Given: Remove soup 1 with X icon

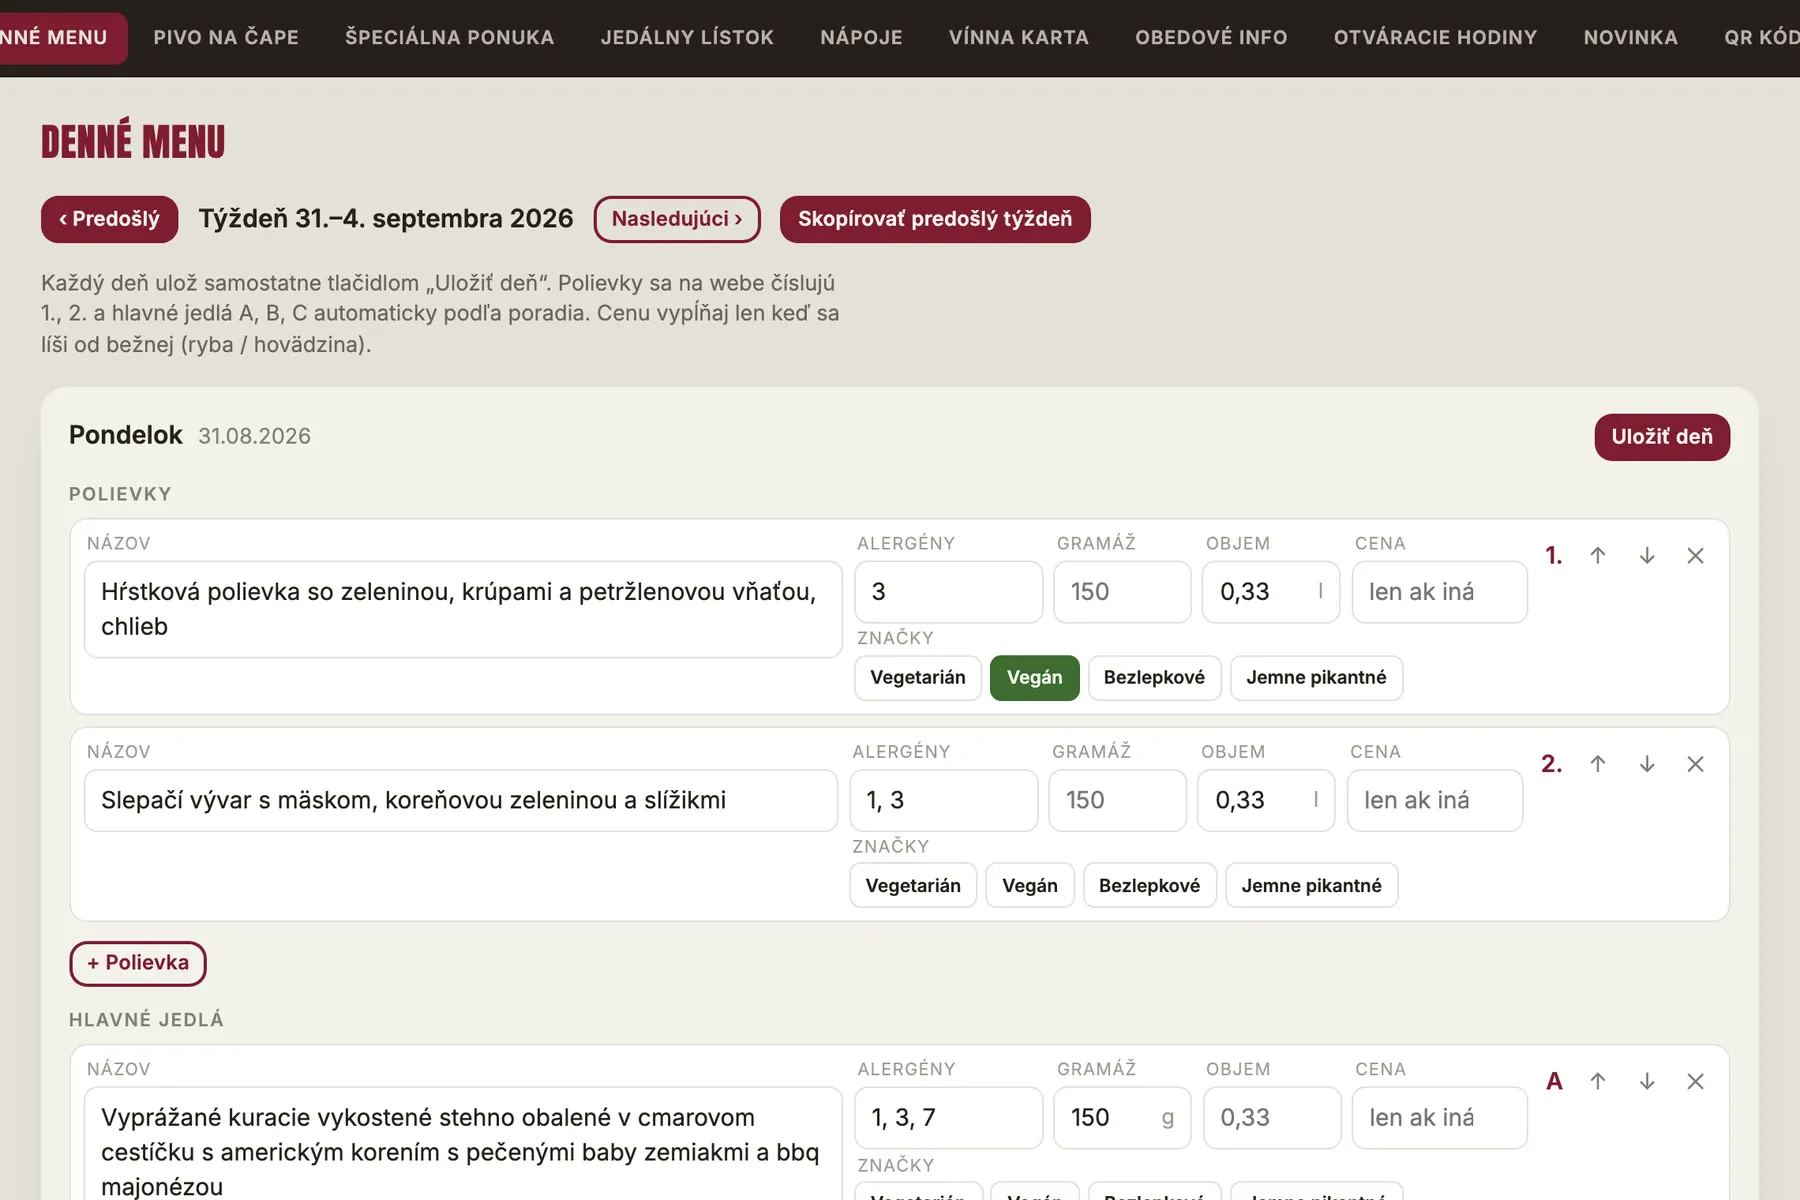Looking at the screenshot, I should click(1695, 556).
